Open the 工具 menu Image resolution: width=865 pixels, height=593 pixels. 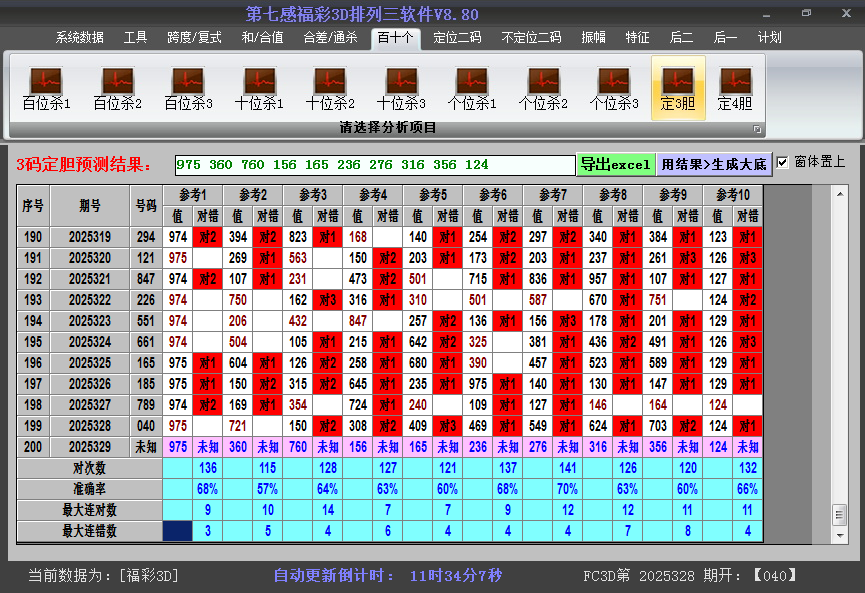click(x=135, y=37)
